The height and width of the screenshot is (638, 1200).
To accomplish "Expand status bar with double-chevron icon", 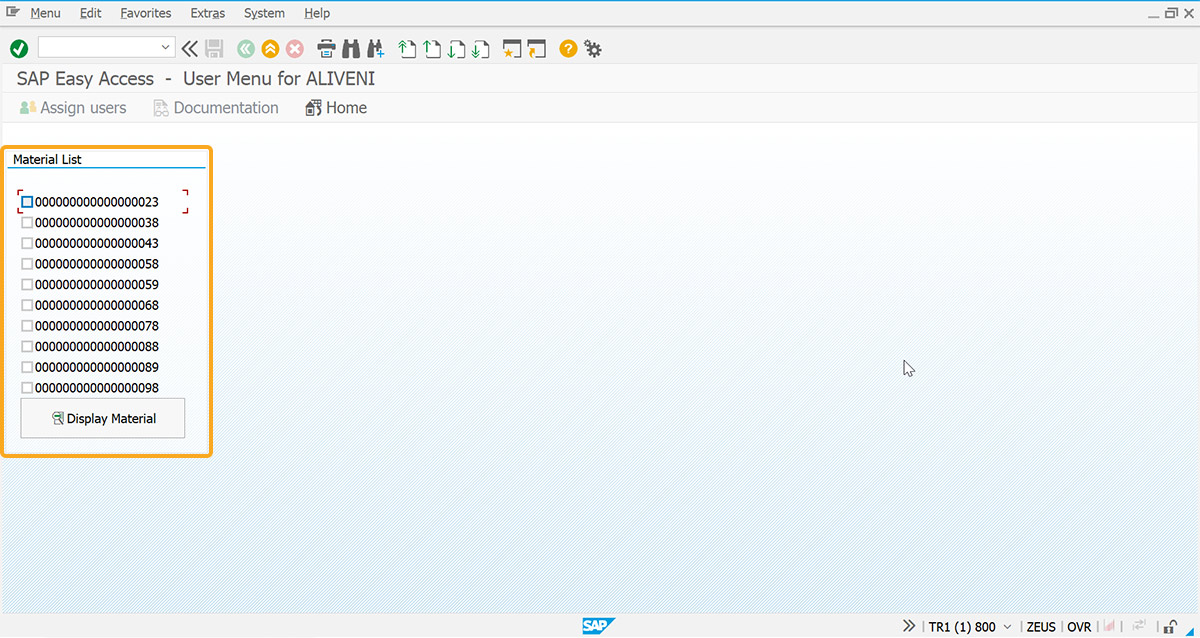I will coord(909,626).
